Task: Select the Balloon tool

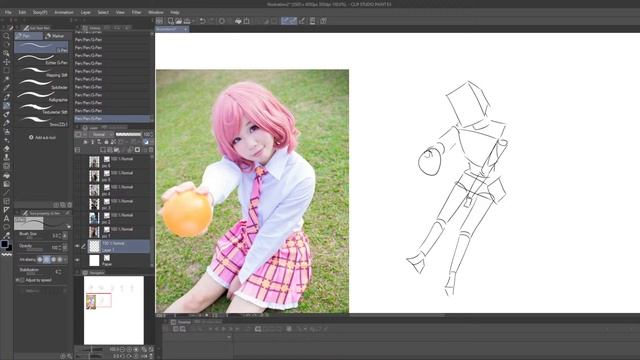Action: click(x=6, y=227)
